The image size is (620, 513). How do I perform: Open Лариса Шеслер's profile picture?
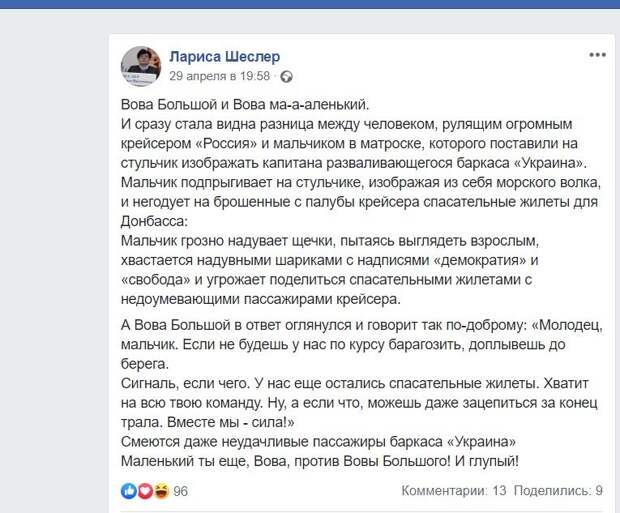point(141,66)
